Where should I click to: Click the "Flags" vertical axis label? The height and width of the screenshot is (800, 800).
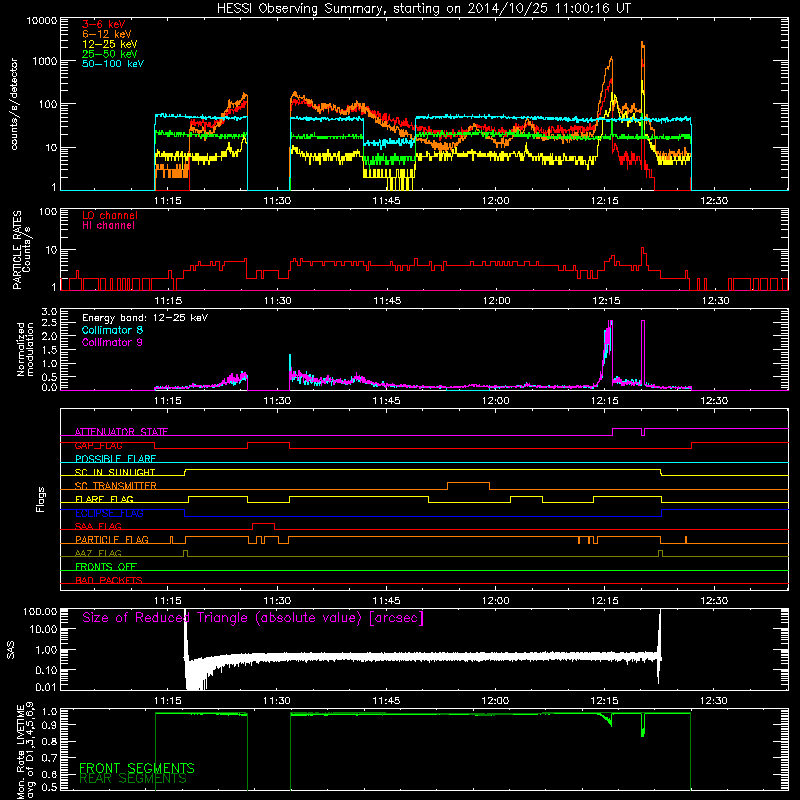pyautogui.click(x=41, y=500)
